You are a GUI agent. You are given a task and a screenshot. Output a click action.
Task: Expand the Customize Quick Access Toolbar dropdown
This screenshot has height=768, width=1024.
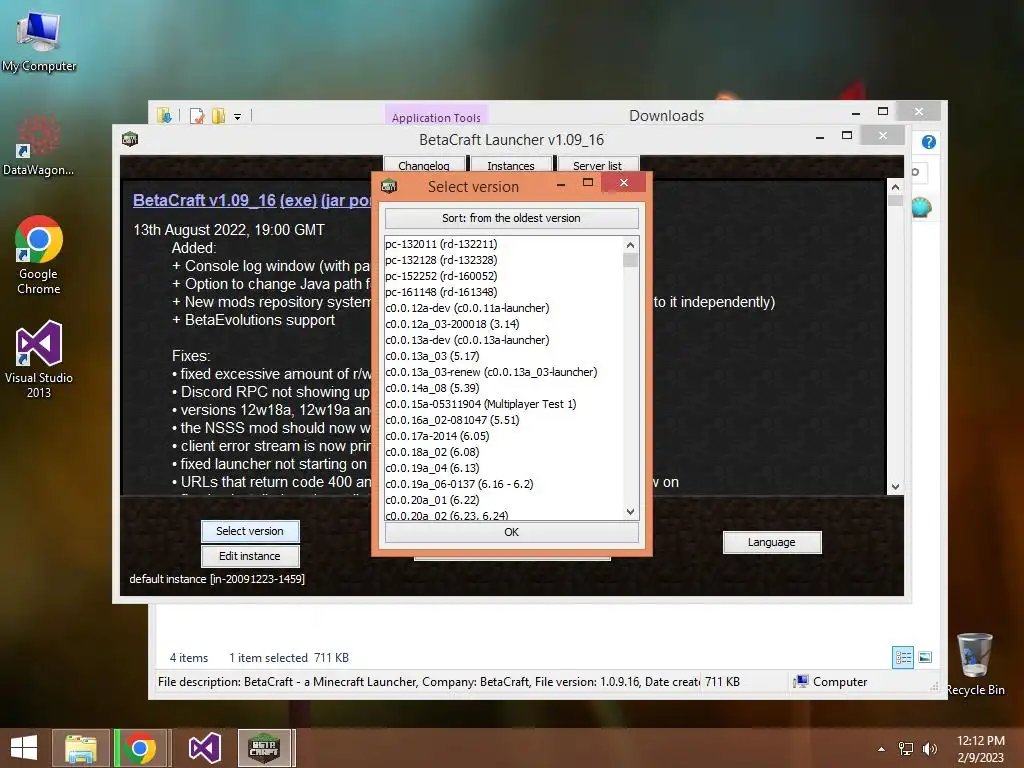tap(238, 117)
